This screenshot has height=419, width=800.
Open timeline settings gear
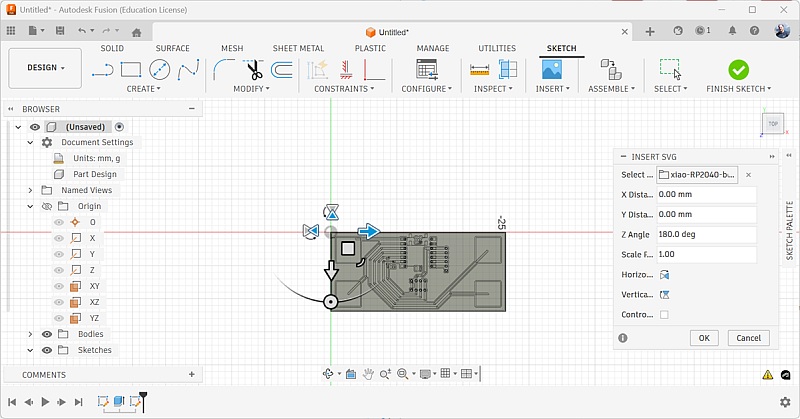(x=785, y=402)
